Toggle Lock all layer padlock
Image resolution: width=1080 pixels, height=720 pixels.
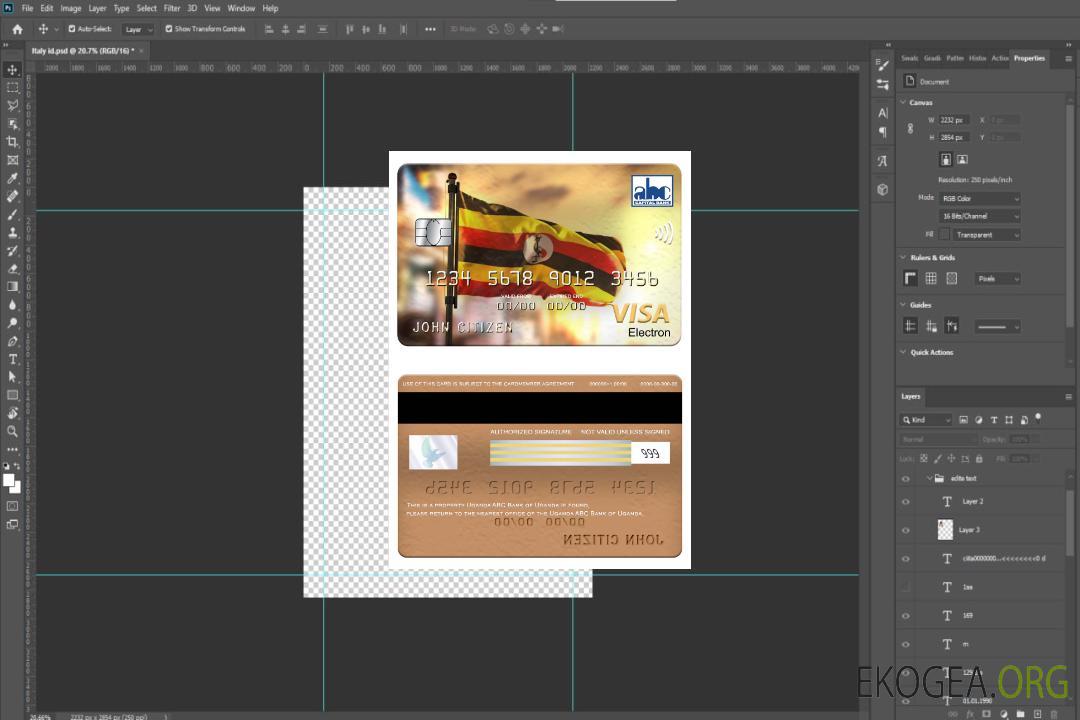979,458
